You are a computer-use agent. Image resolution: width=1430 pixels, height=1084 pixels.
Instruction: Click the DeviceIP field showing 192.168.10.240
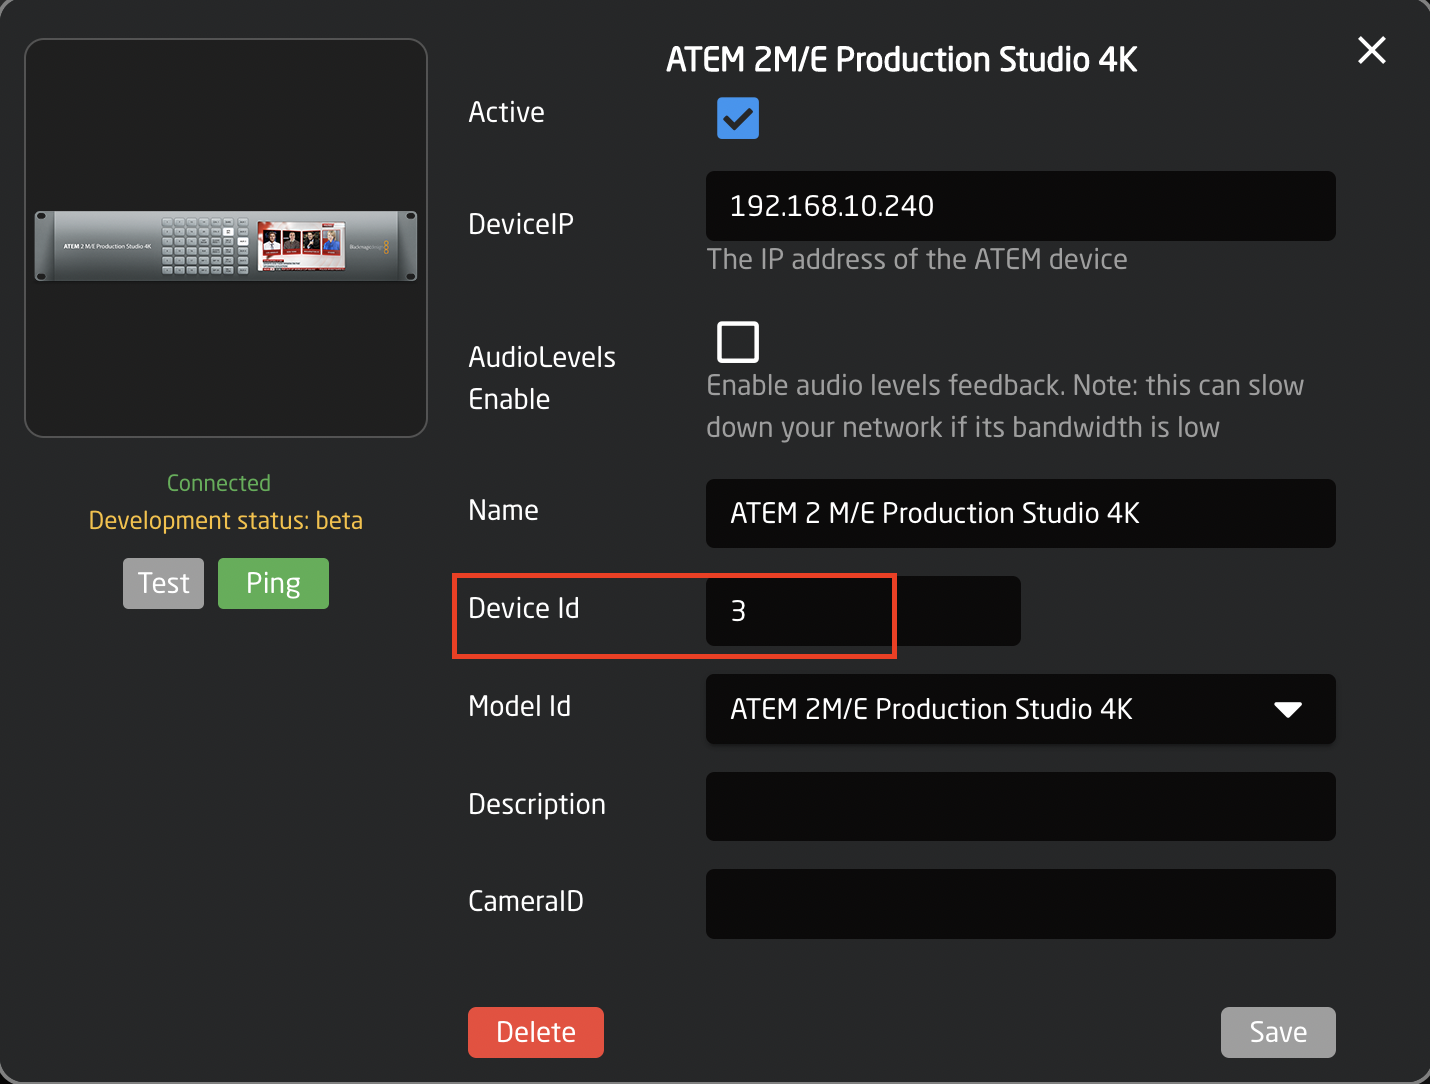coord(1020,206)
